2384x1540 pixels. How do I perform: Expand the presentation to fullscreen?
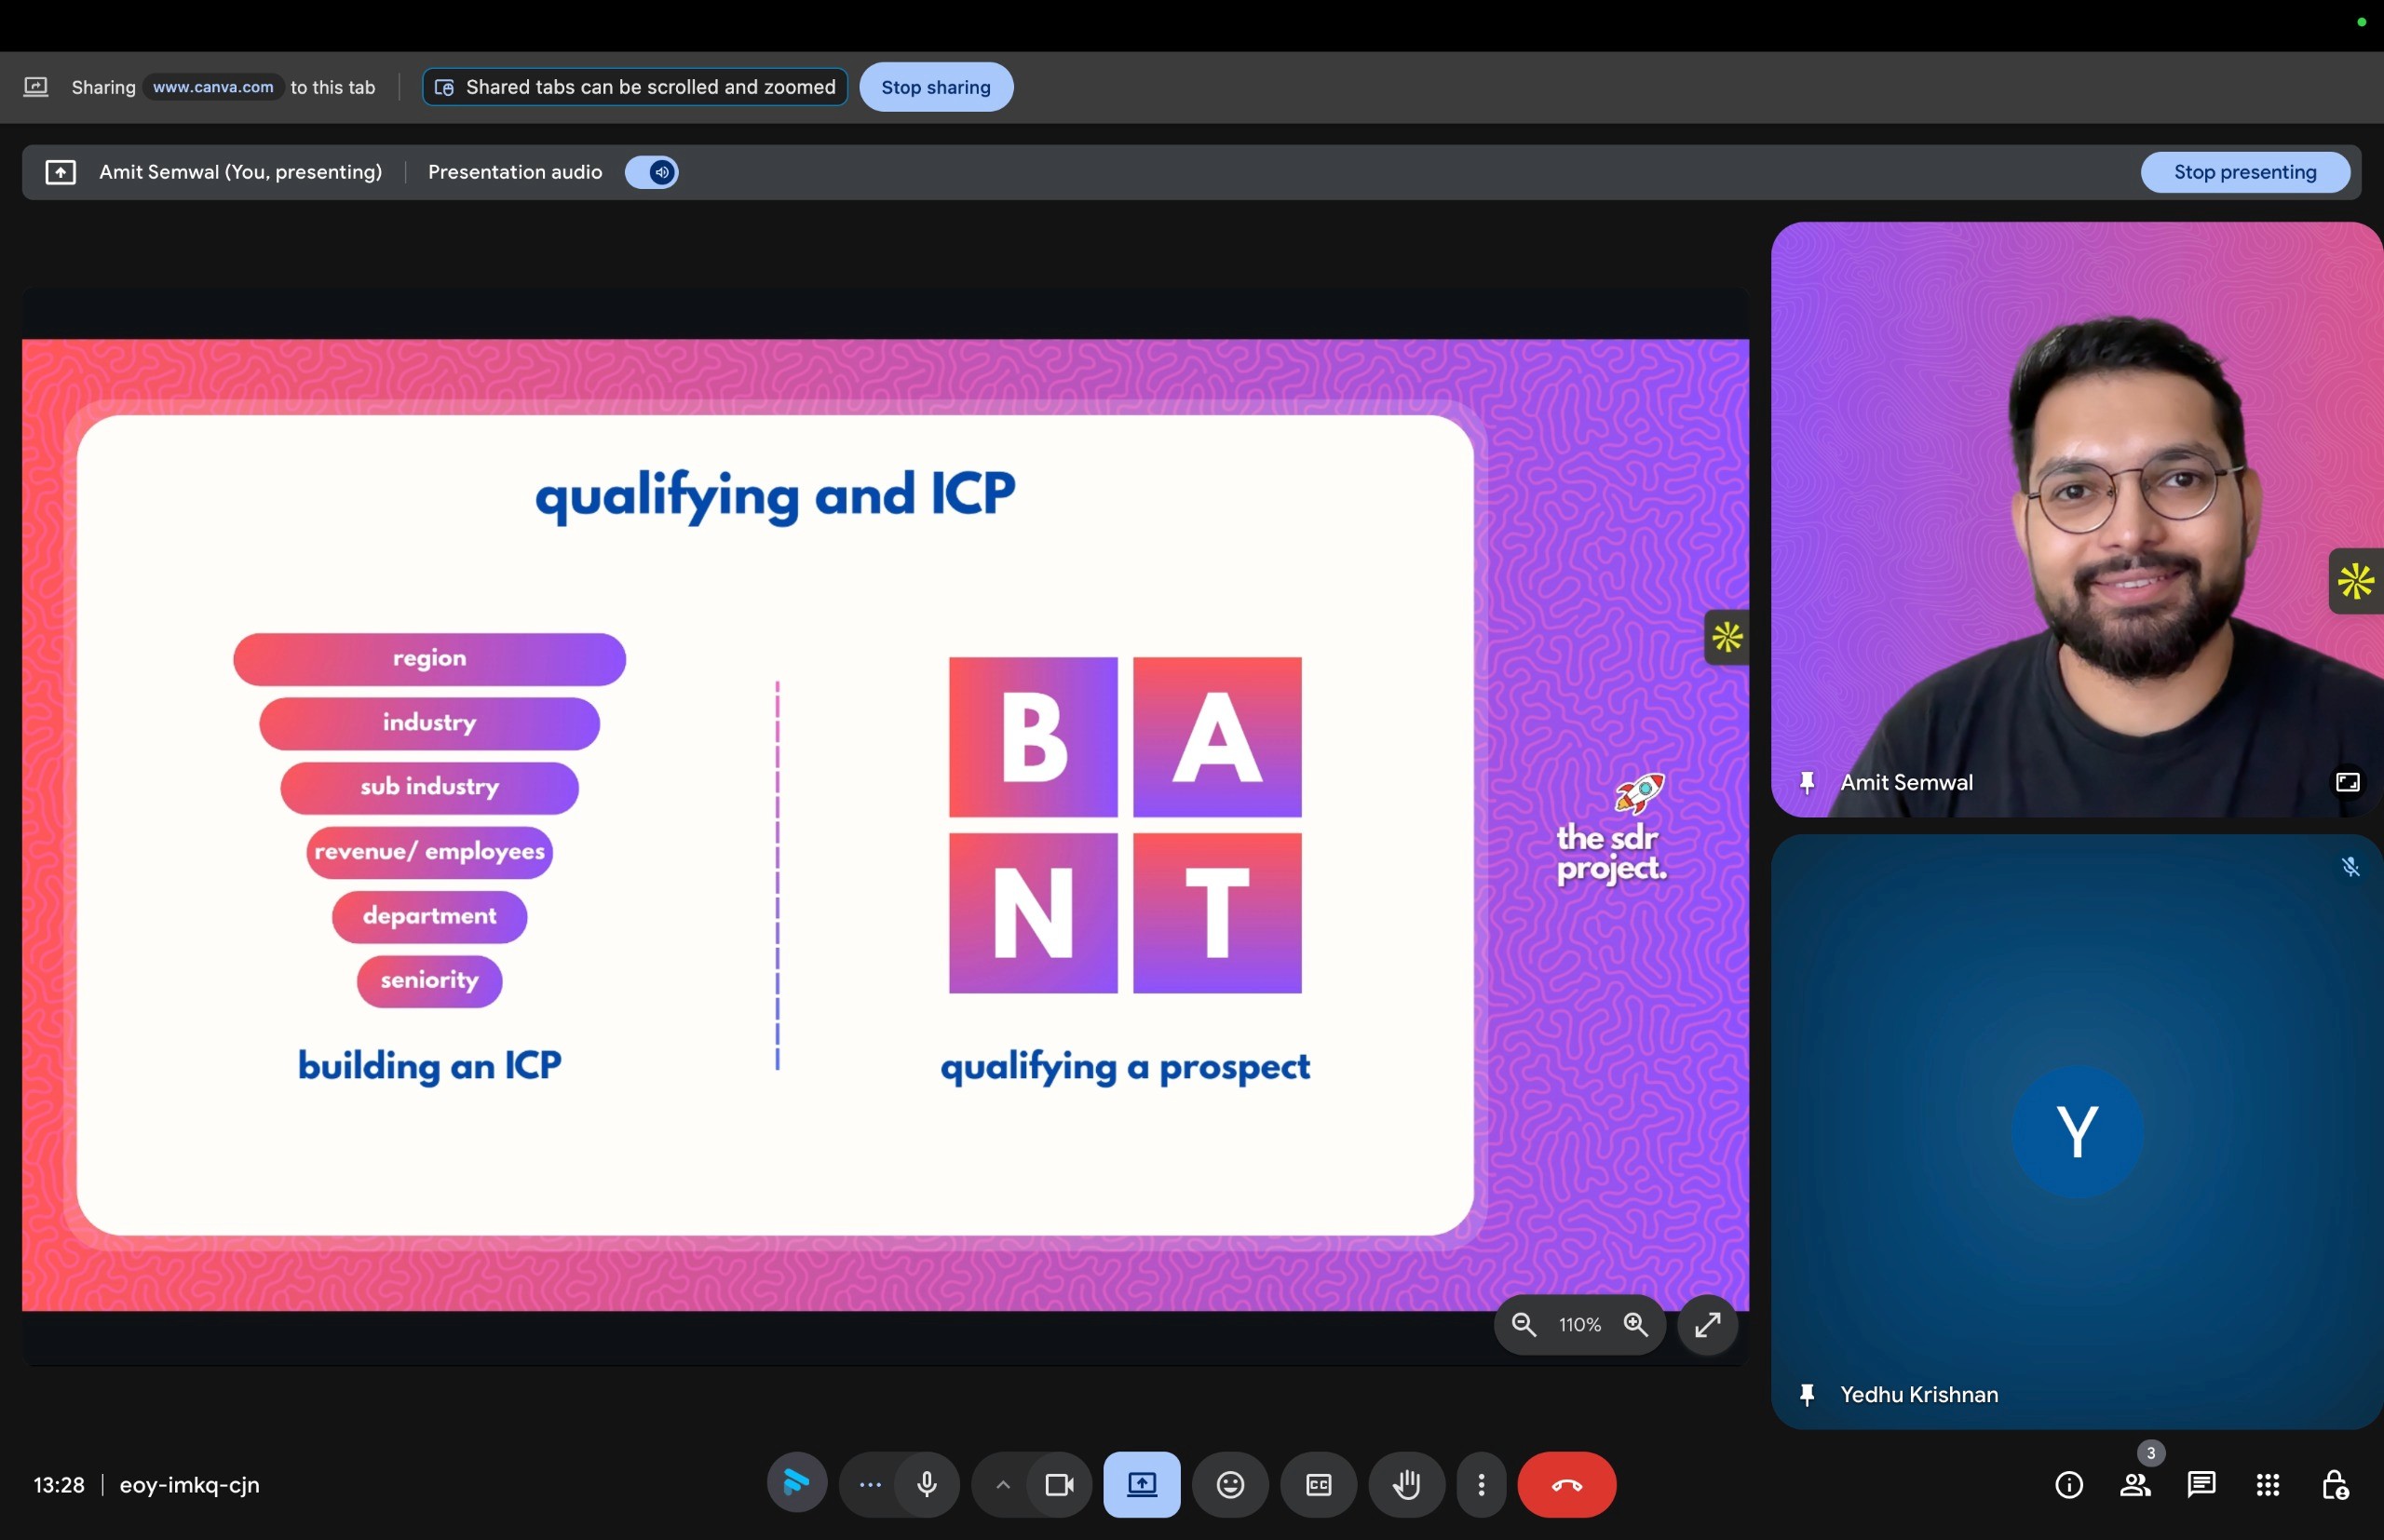pos(1707,1325)
